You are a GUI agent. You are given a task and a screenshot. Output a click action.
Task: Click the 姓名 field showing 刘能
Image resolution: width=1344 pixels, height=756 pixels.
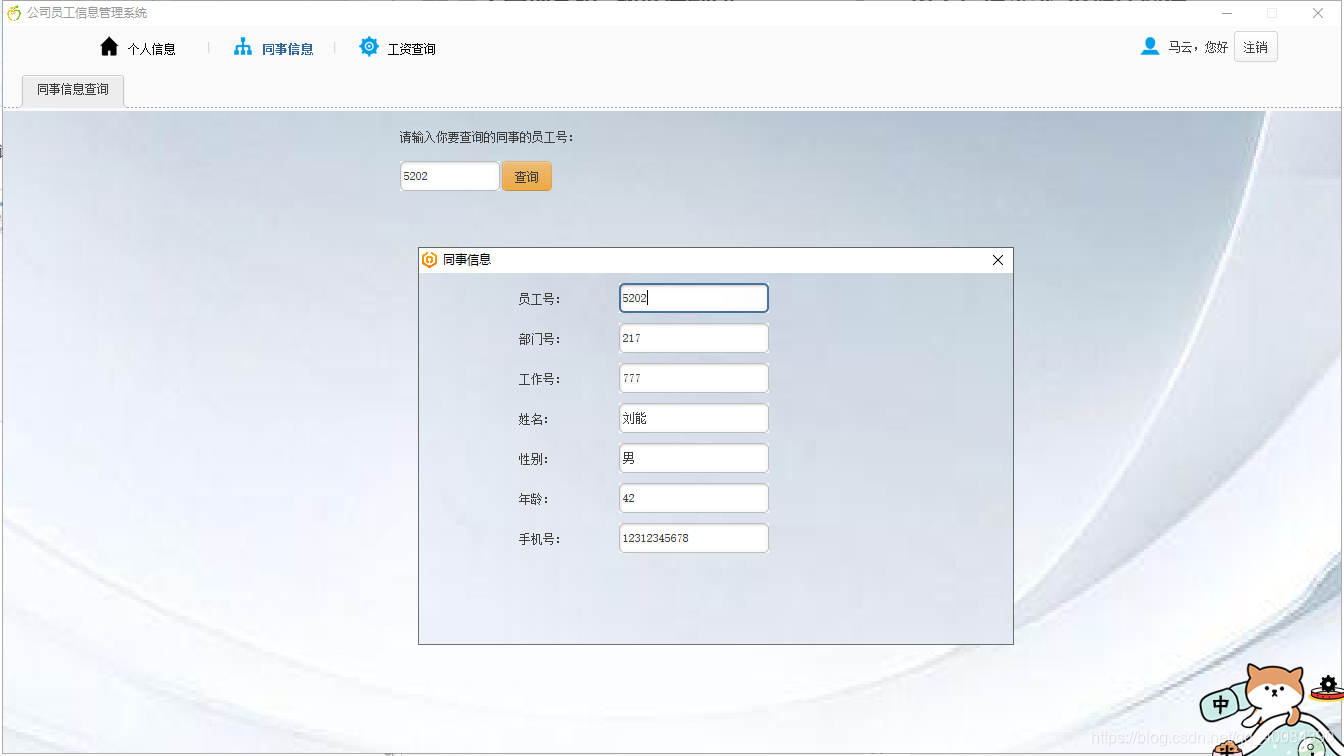[x=693, y=418]
